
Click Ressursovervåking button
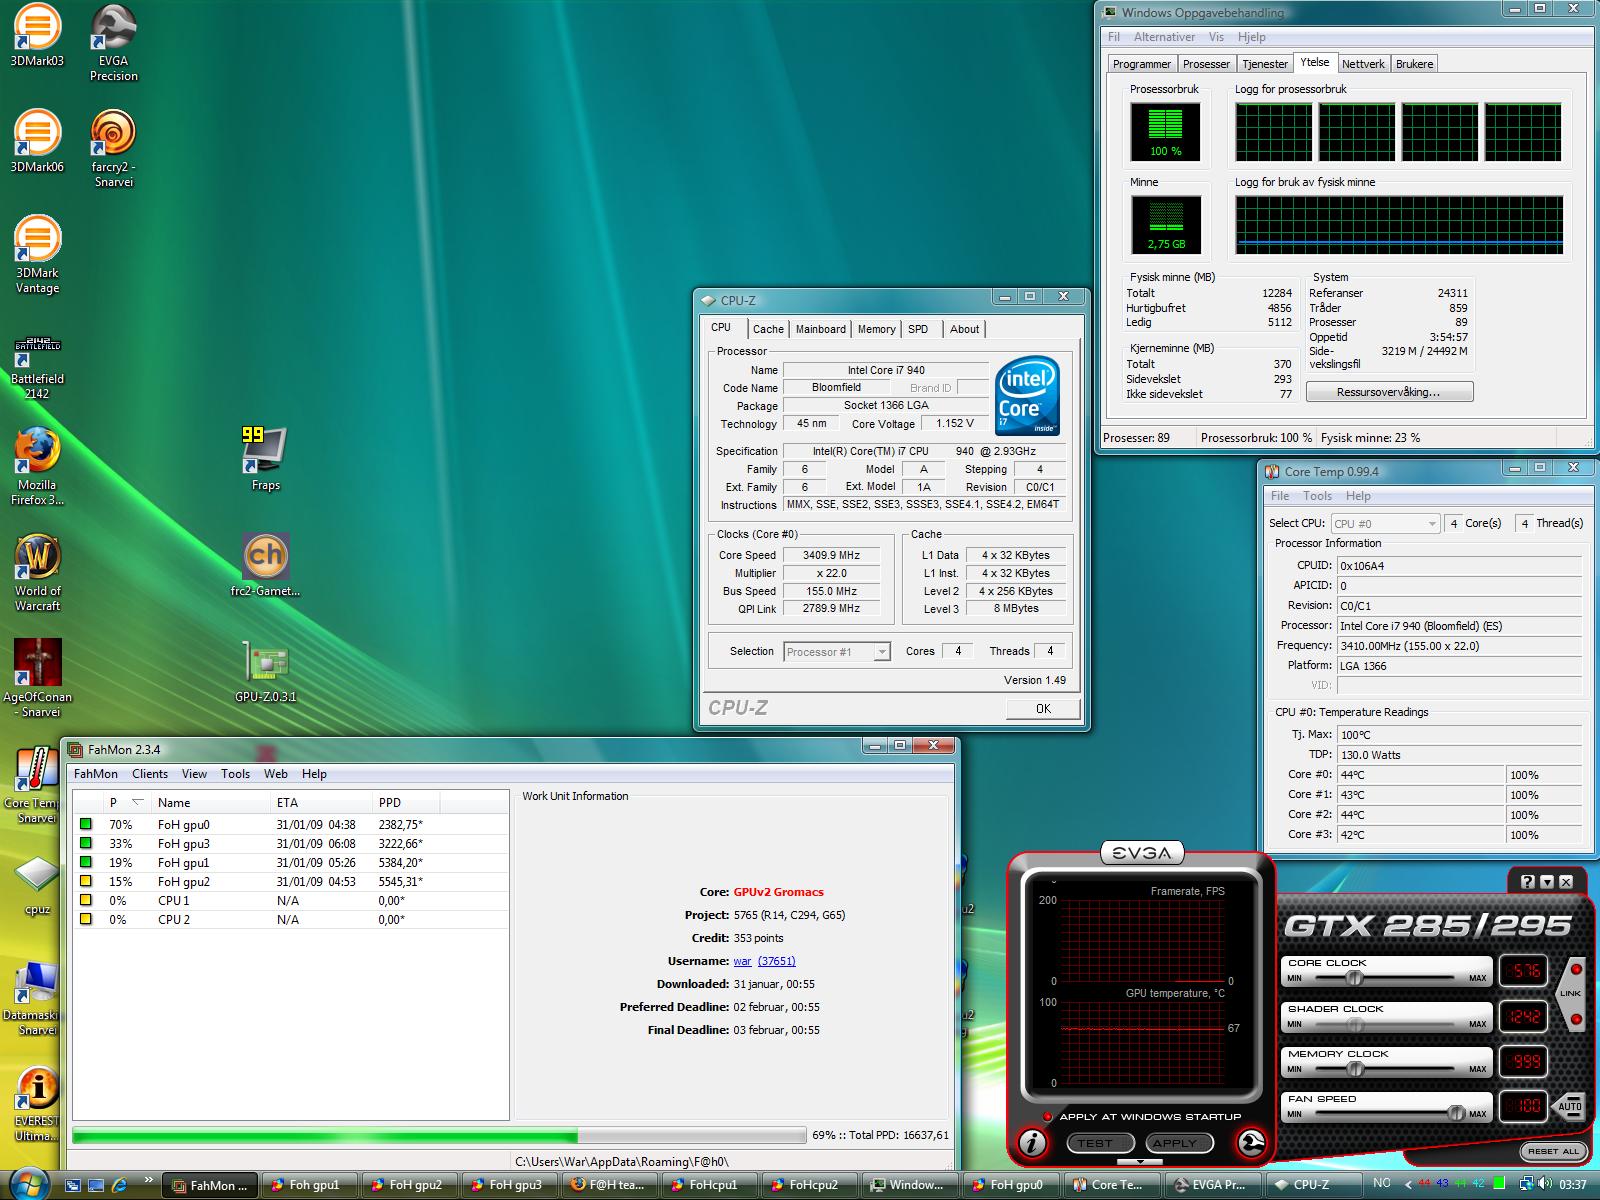point(1389,392)
